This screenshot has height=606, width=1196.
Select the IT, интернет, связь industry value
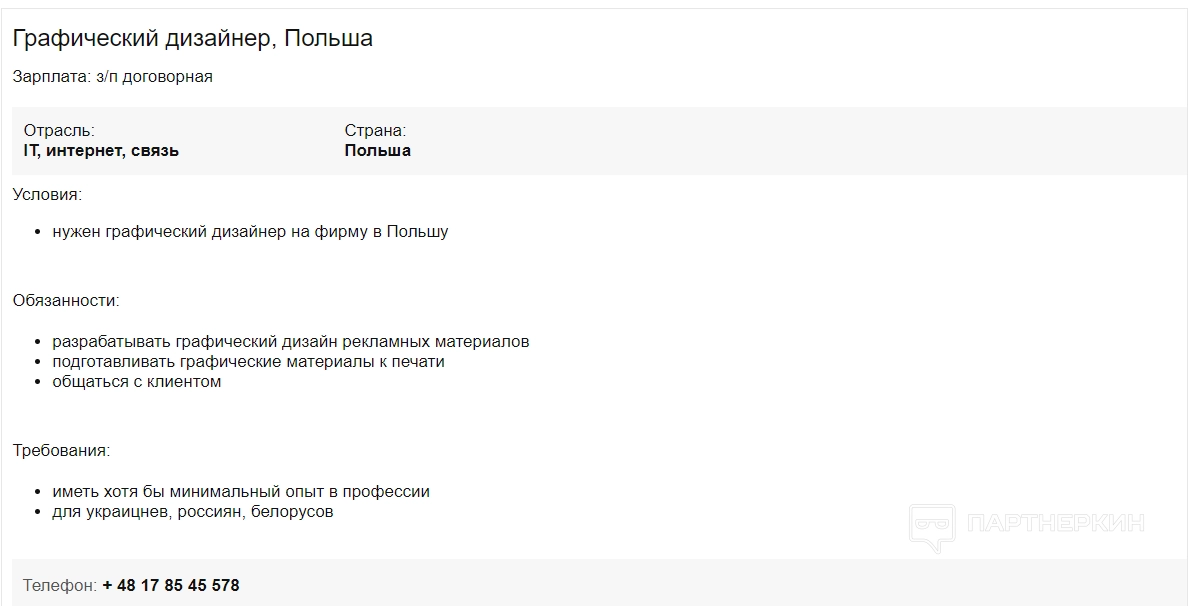[x=101, y=151]
